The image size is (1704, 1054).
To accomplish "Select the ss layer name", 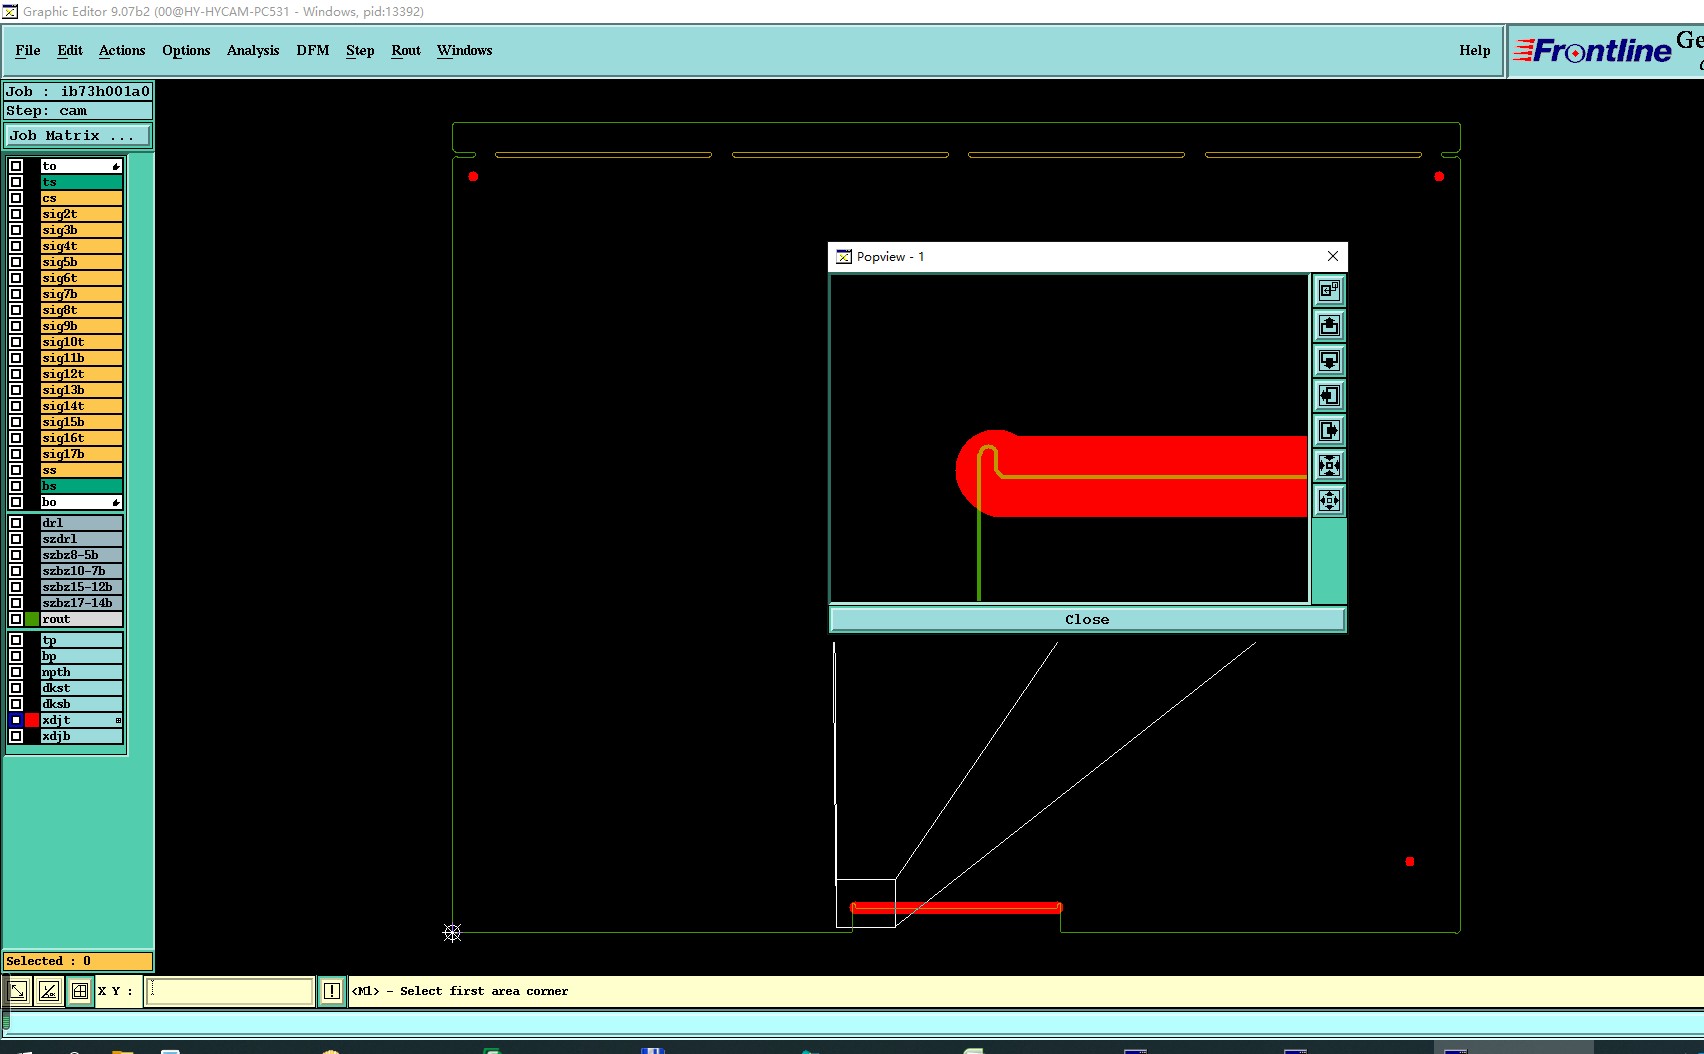I will click(x=81, y=470).
